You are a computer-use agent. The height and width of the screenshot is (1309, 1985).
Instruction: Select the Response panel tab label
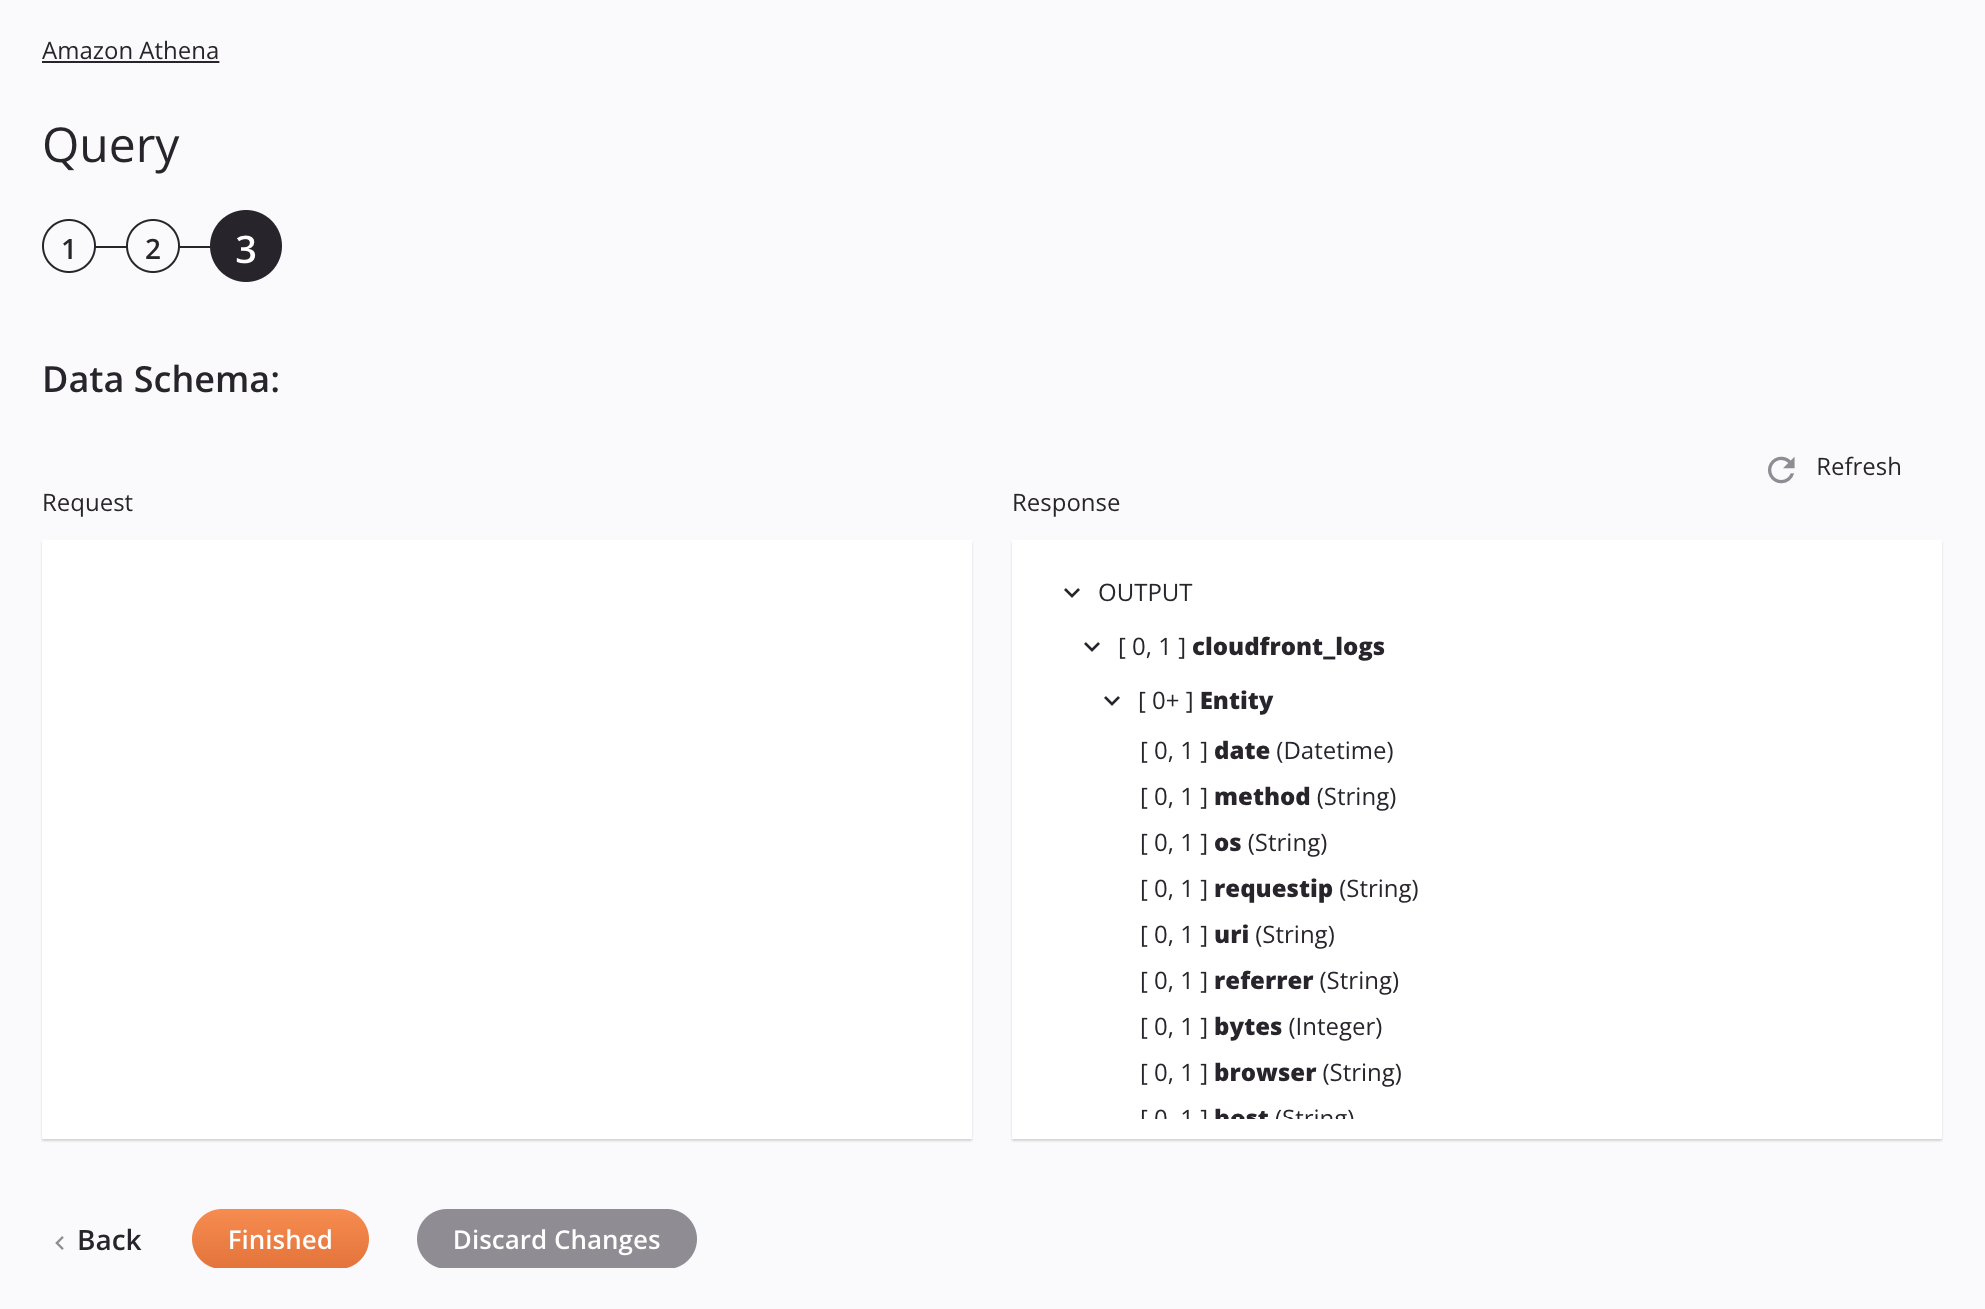1065,503
